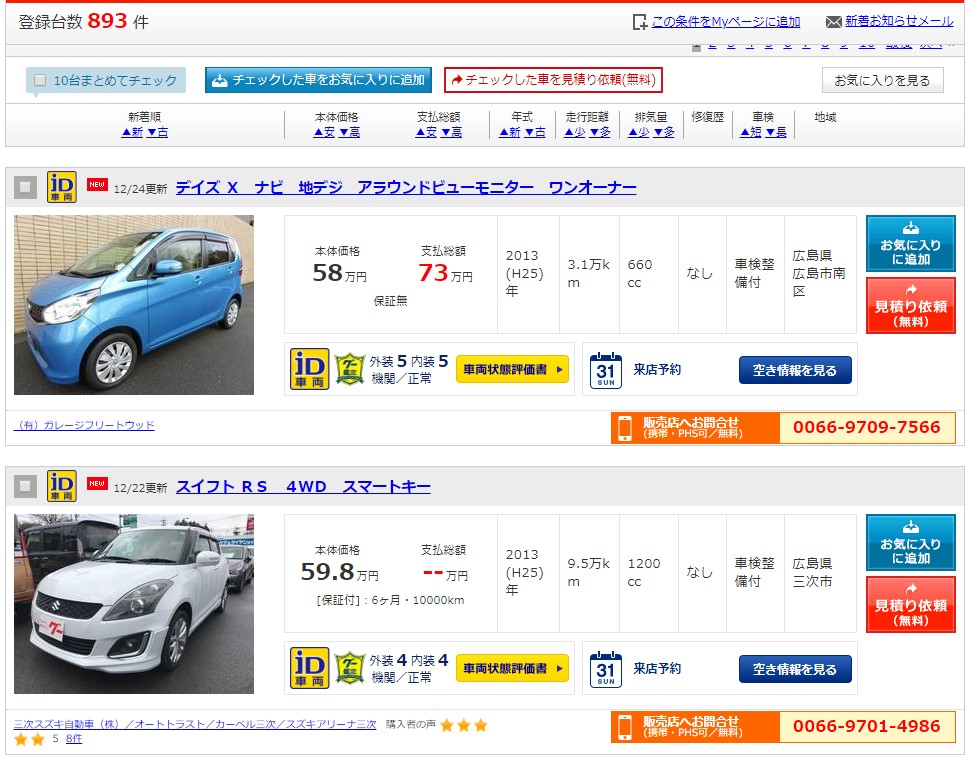Click the Goo鑑定 green badge for スイフト RS

(349, 668)
